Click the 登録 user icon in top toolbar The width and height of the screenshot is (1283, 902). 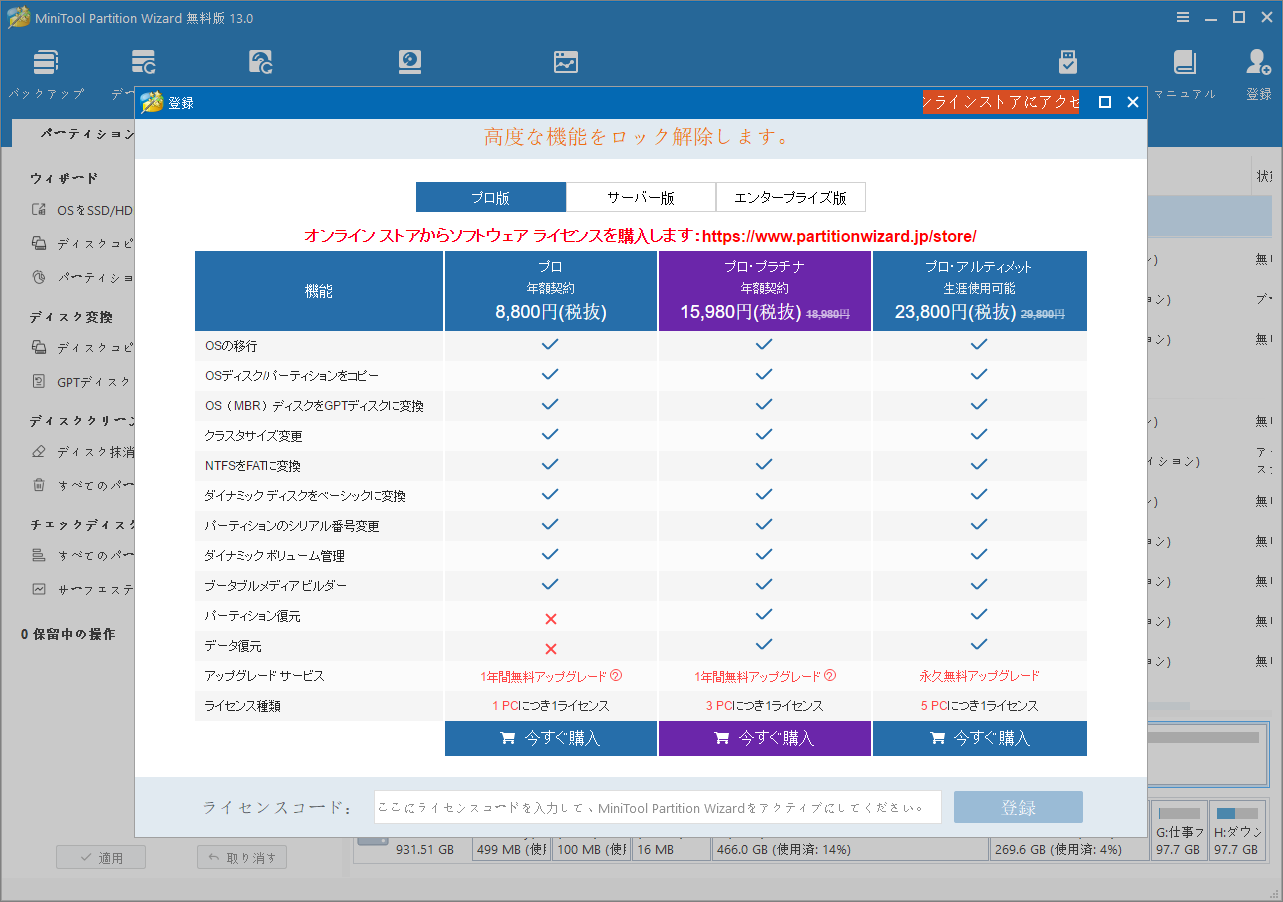[1258, 63]
